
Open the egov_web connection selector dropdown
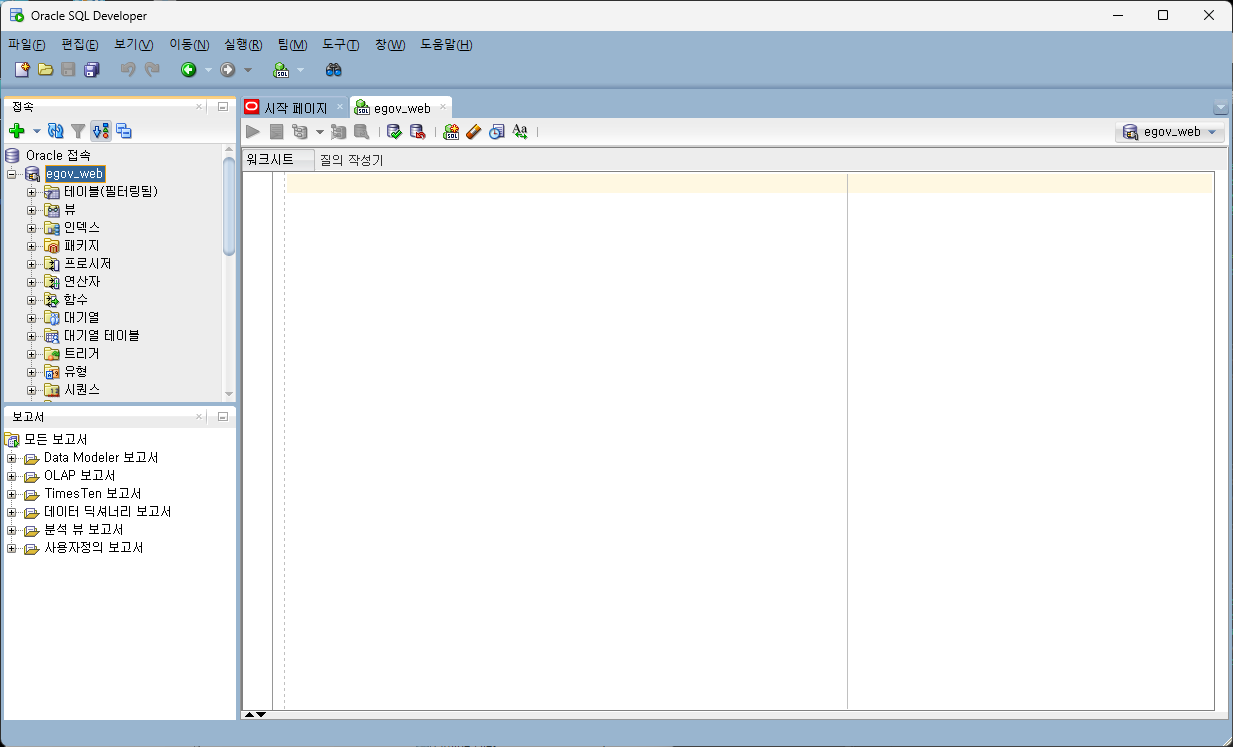tap(1170, 132)
